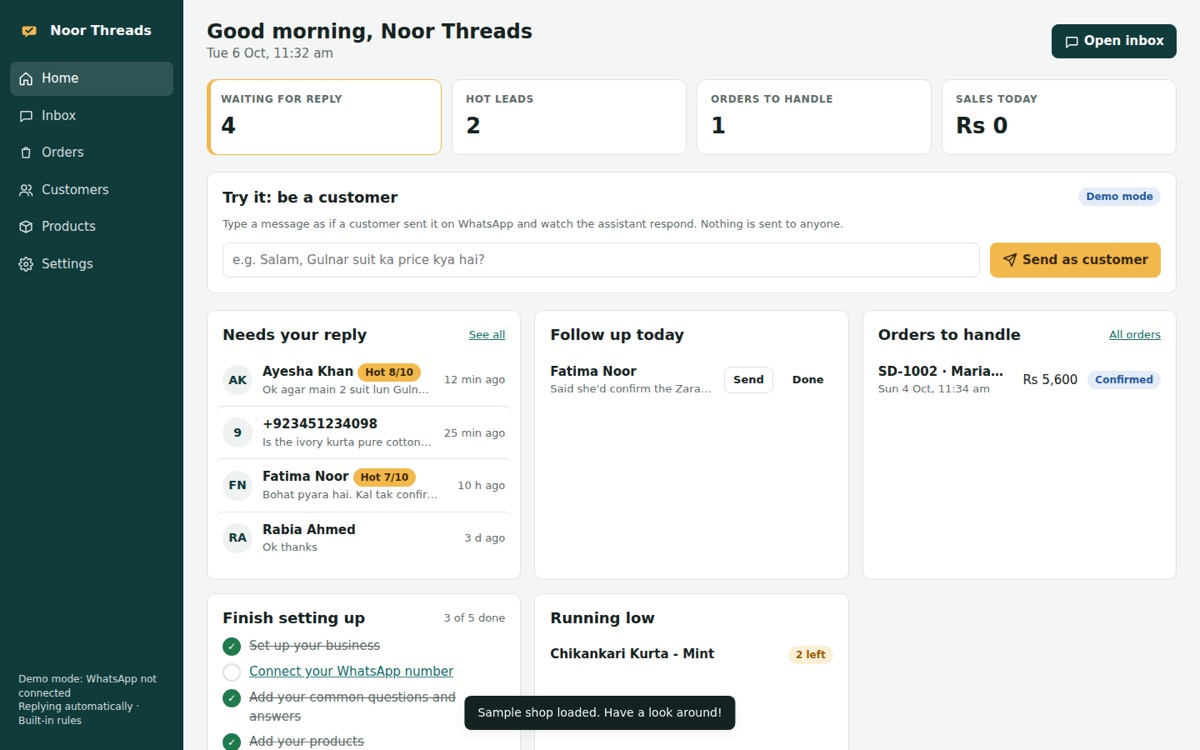Check the 'Connect your WhatsApp number' circle

pos(232,672)
